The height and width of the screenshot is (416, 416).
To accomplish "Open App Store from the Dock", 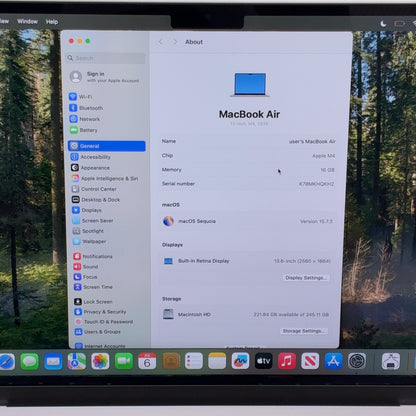I will coord(334,361).
